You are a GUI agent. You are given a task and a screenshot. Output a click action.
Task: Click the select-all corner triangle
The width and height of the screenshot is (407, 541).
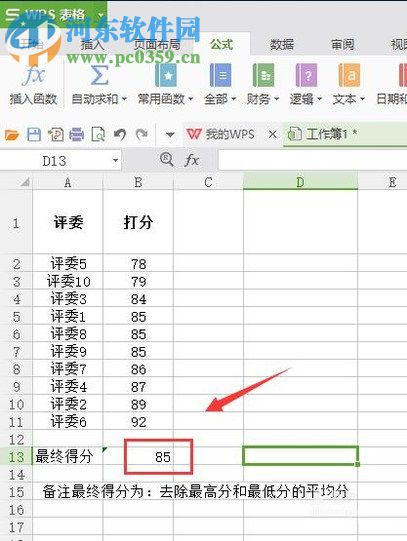coord(25,182)
